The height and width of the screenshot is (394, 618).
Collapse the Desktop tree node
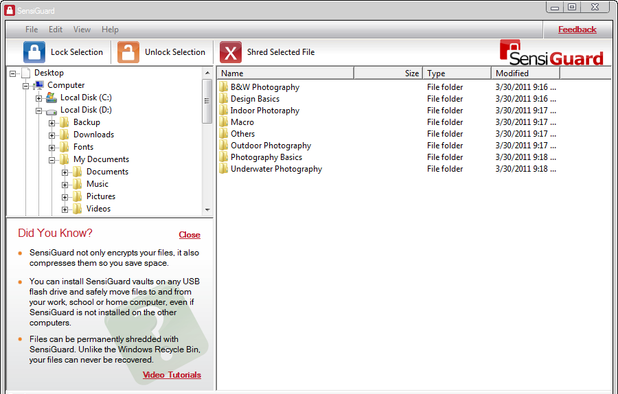pos(13,74)
